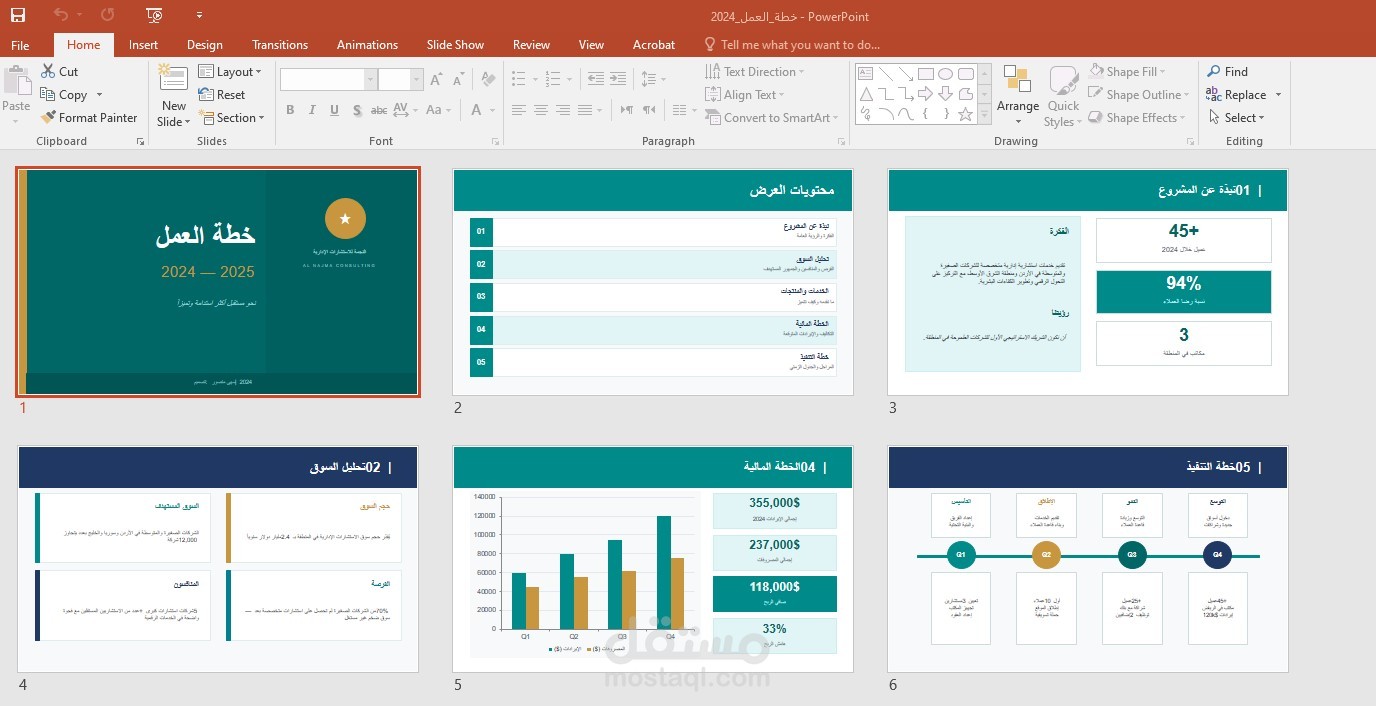Screen dimensions: 1376x706
Task: Click the Undo arrow
Action: (61, 15)
